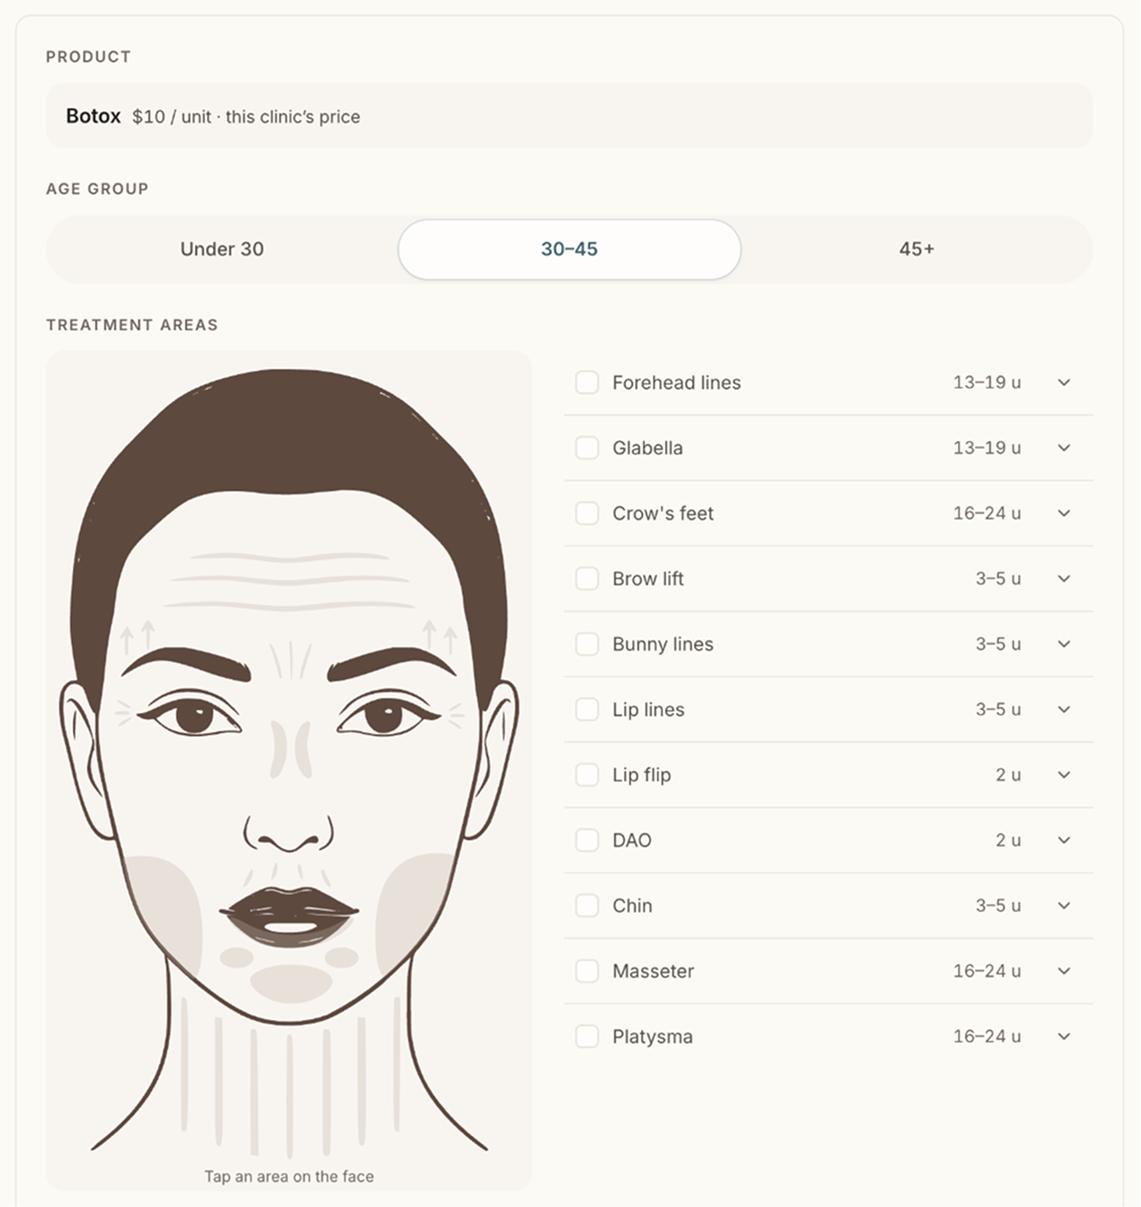Expand the Brow lift row chevron

[x=1064, y=579]
